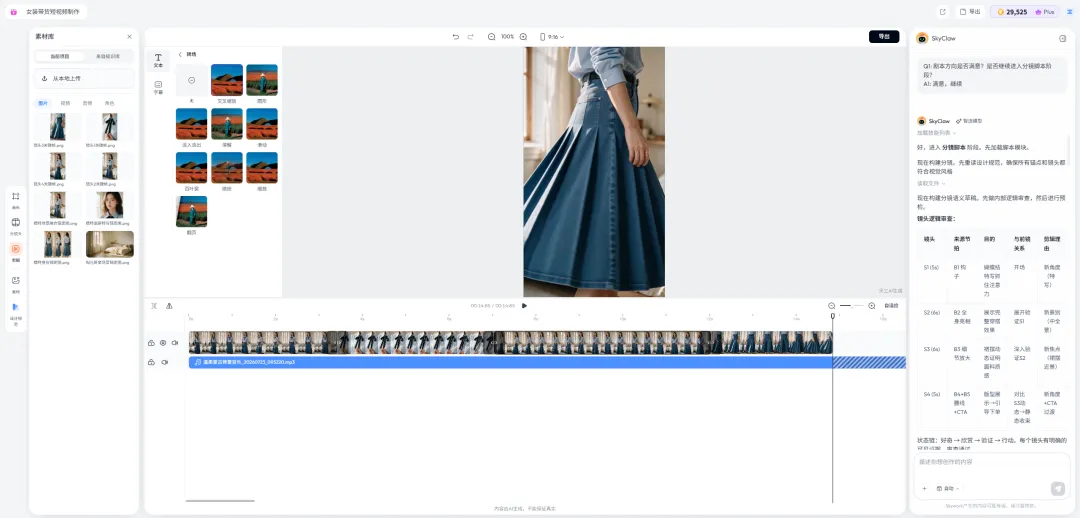This screenshot has height=518, width=1080.
Task: Zoom in the timeline
Action: (871, 305)
